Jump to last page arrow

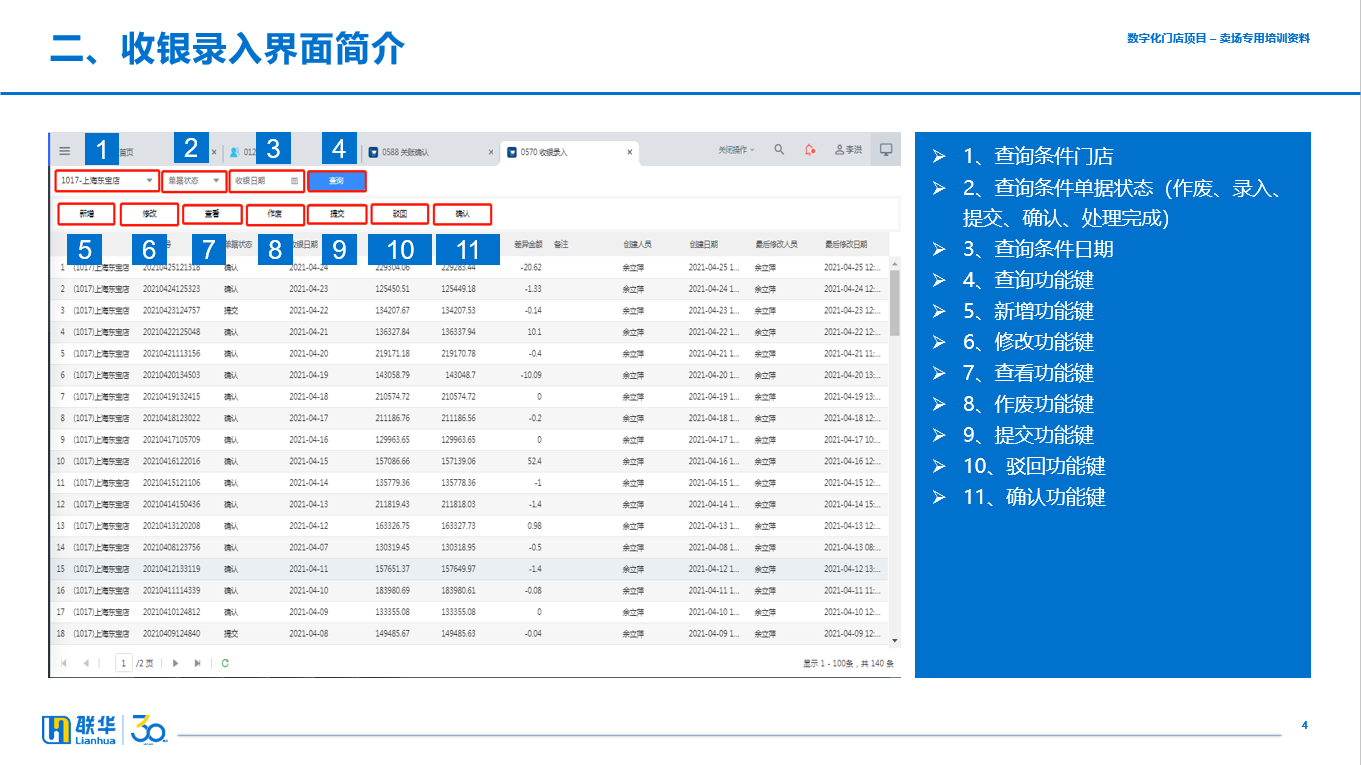198,662
